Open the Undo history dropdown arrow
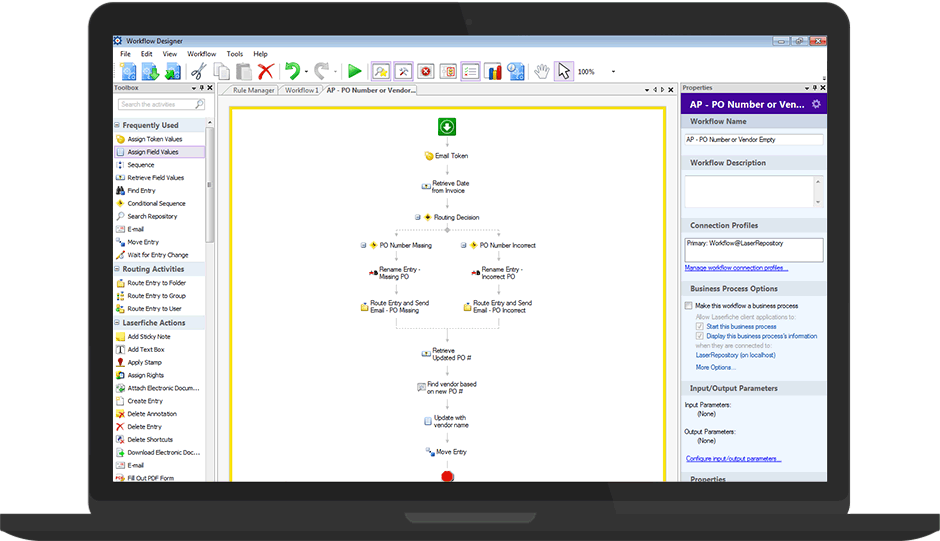This screenshot has height=541, width=940. click(306, 72)
